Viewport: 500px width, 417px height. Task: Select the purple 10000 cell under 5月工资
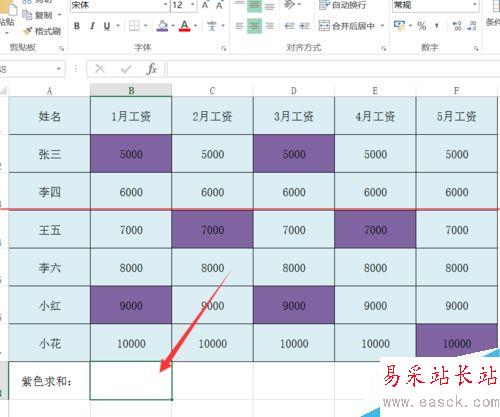(x=457, y=343)
